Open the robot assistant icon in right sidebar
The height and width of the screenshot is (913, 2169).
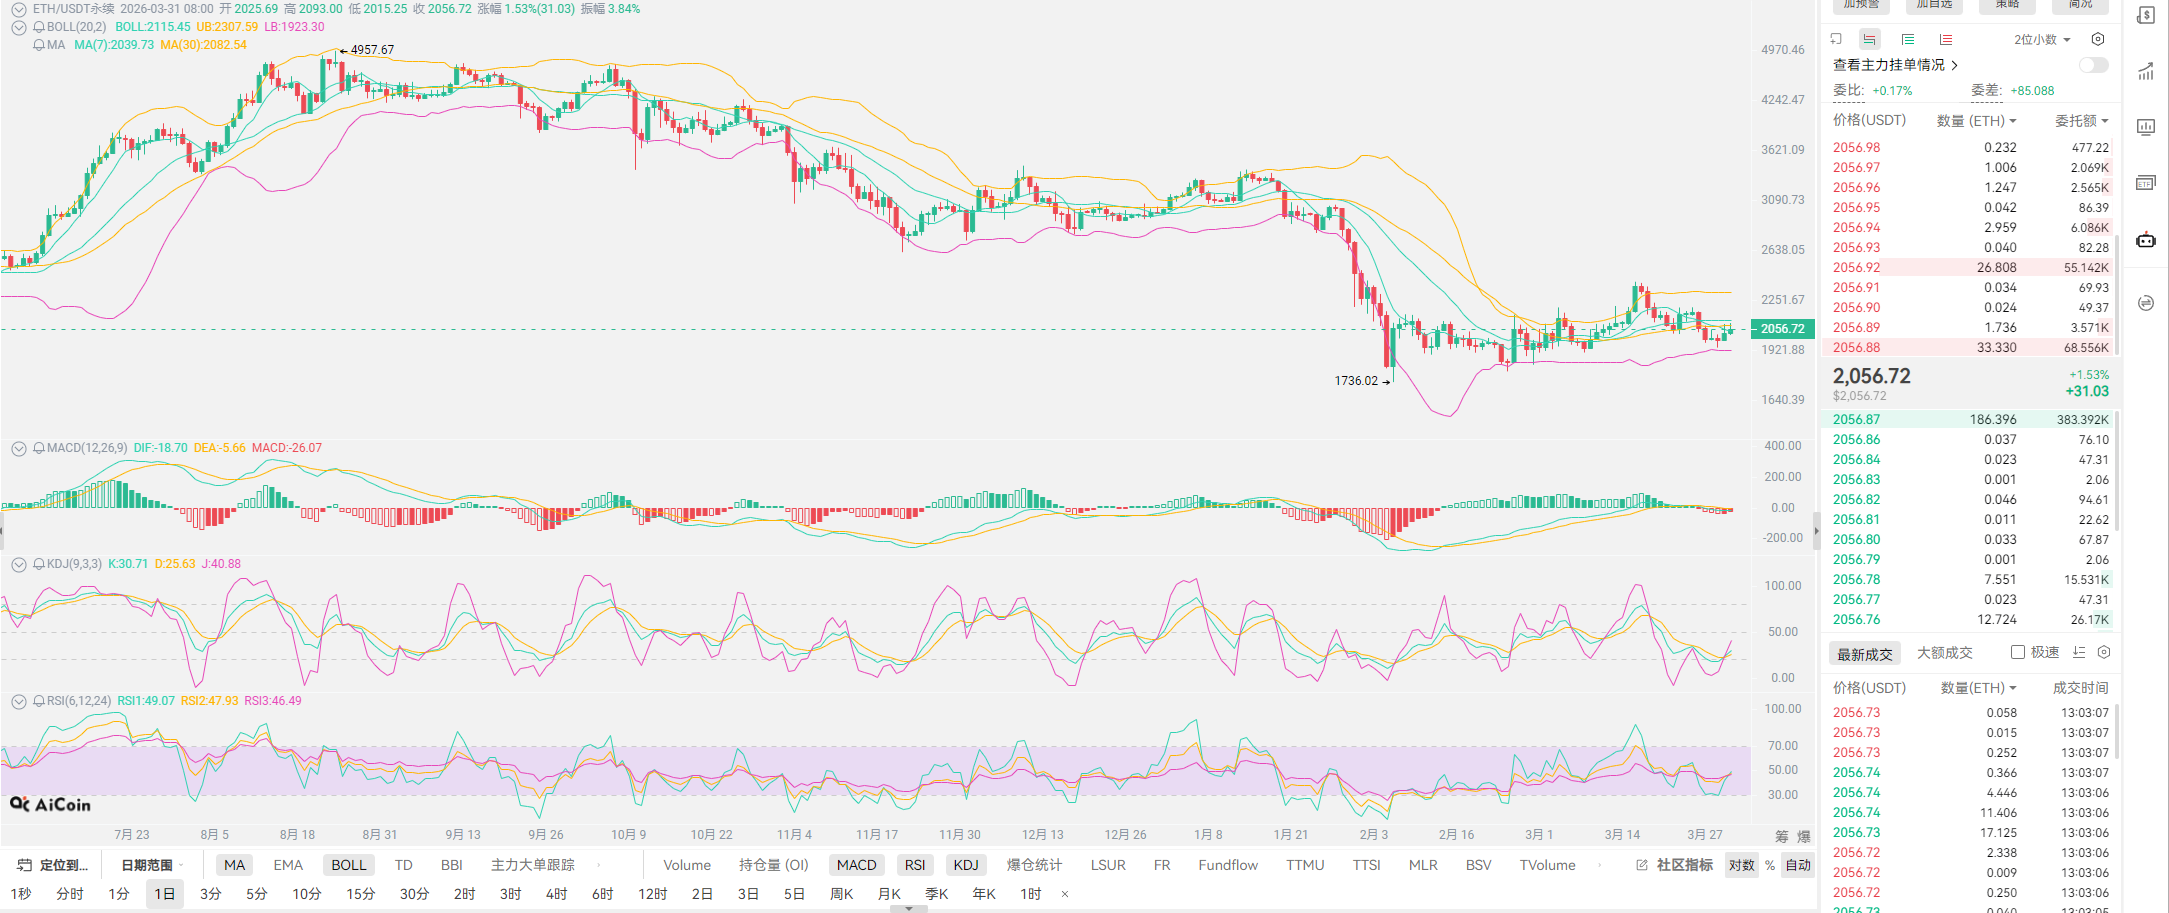[2145, 240]
